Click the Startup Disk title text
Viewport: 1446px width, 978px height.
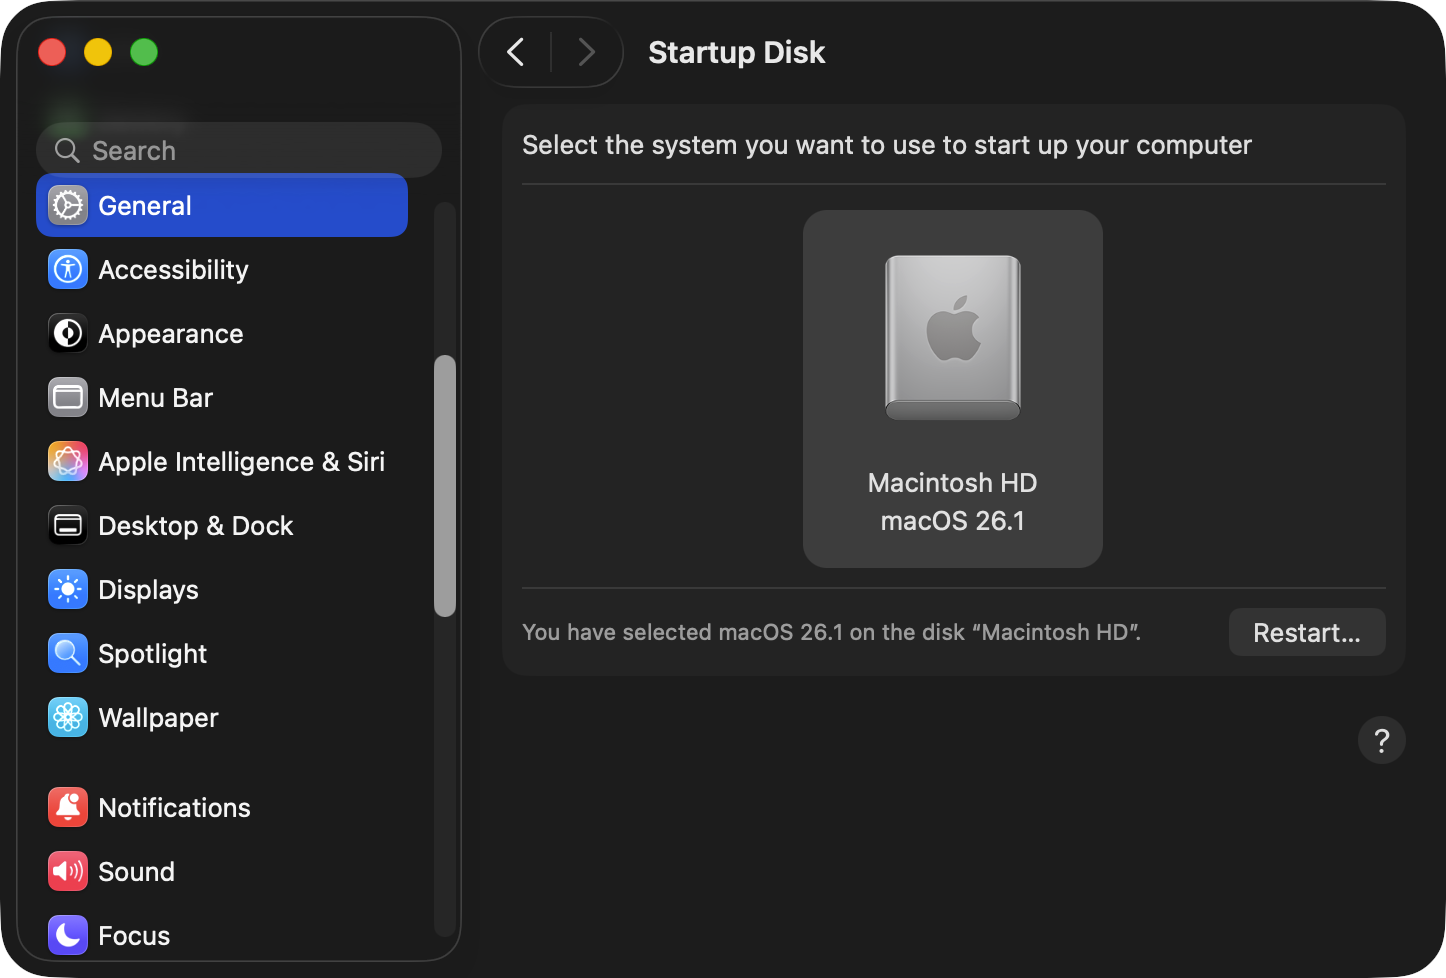[737, 52]
